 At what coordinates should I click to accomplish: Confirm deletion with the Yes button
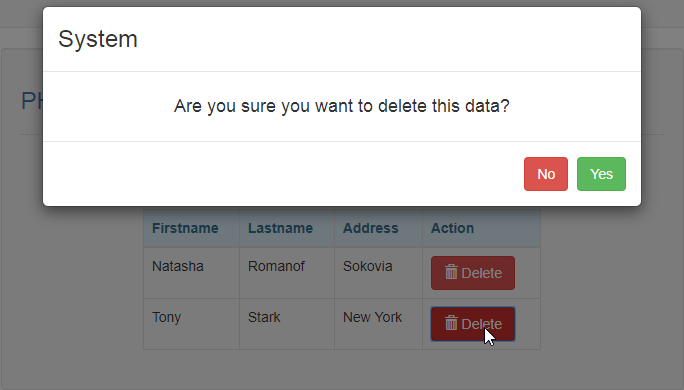pyautogui.click(x=601, y=174)
